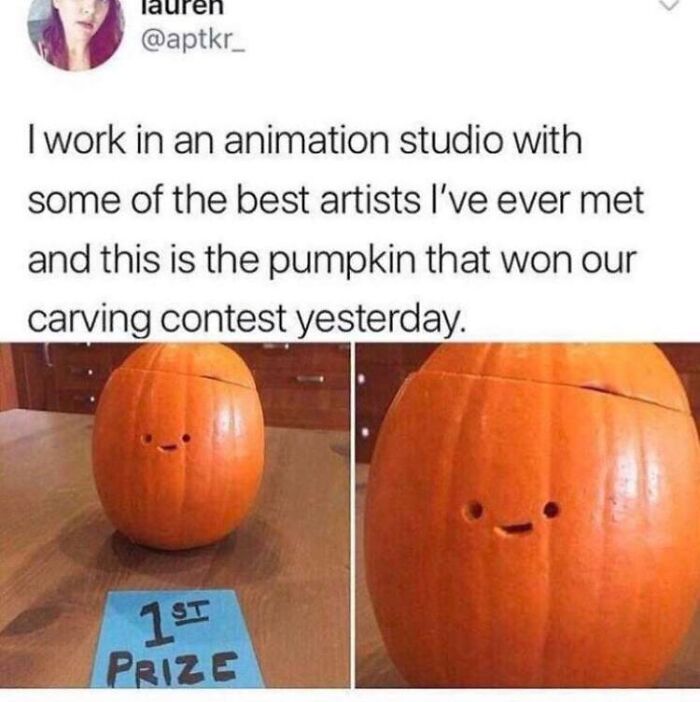
Task: Open the @aptkr_ handle link
Action: (x=193, y=42)
